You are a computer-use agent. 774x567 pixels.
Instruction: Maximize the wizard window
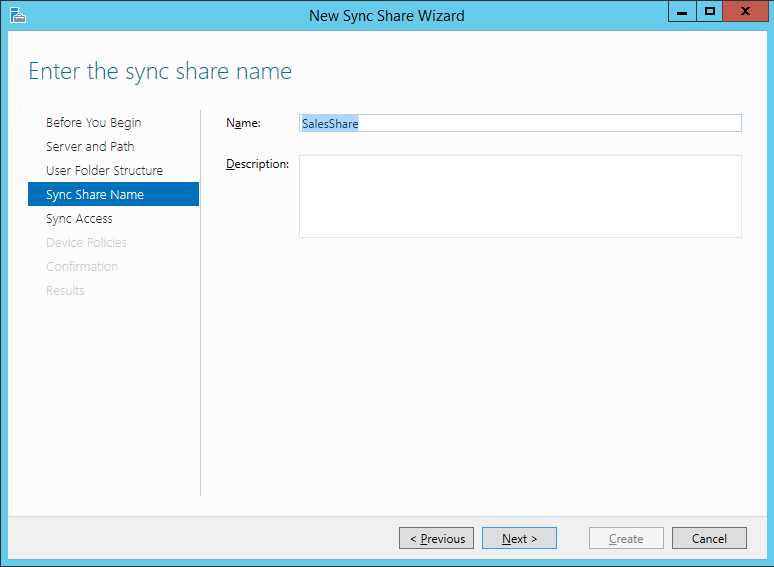pos(710,12)
